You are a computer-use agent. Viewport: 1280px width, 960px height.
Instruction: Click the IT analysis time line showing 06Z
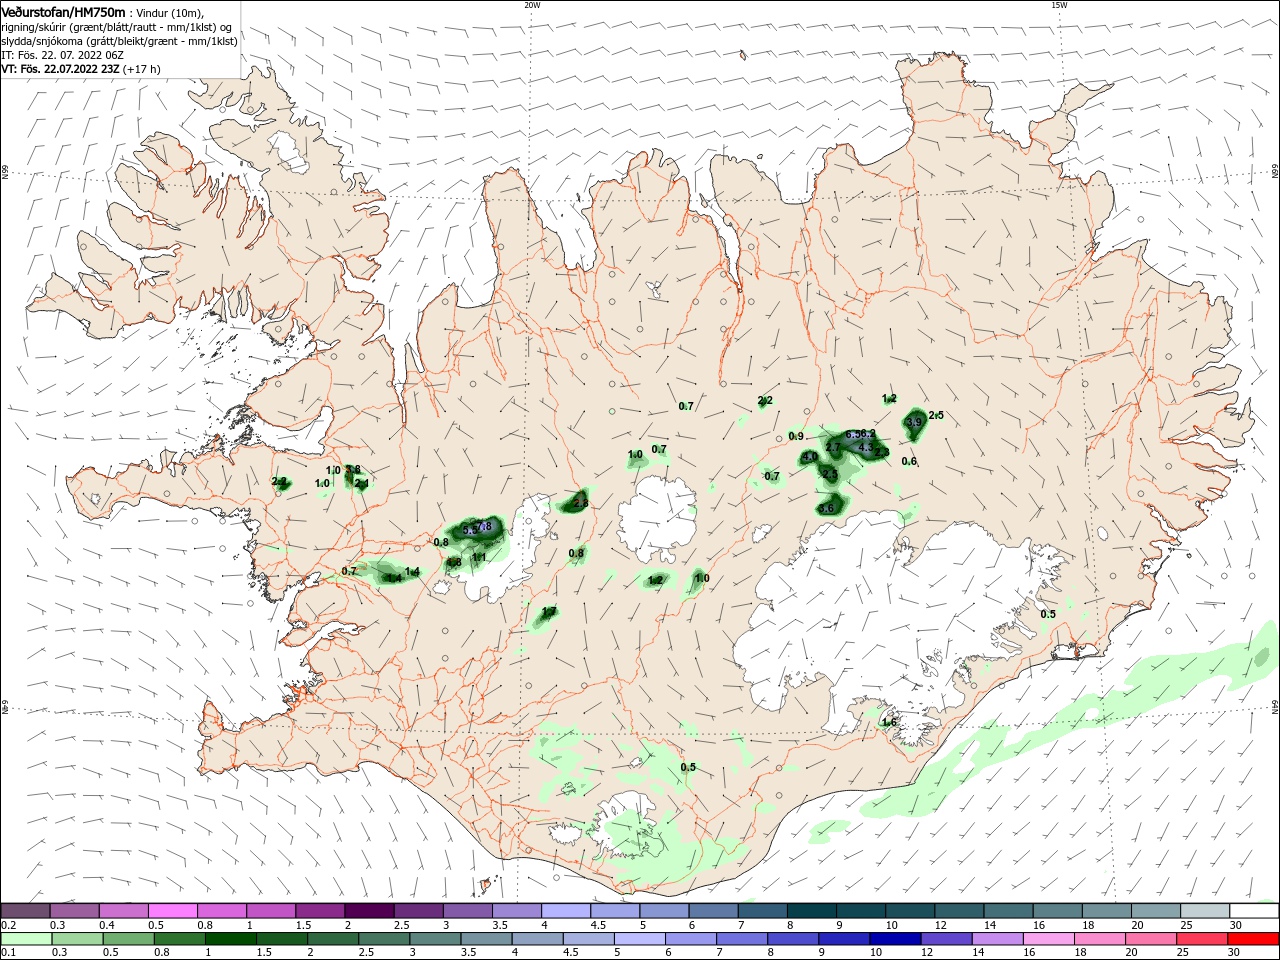click(62, 55)
